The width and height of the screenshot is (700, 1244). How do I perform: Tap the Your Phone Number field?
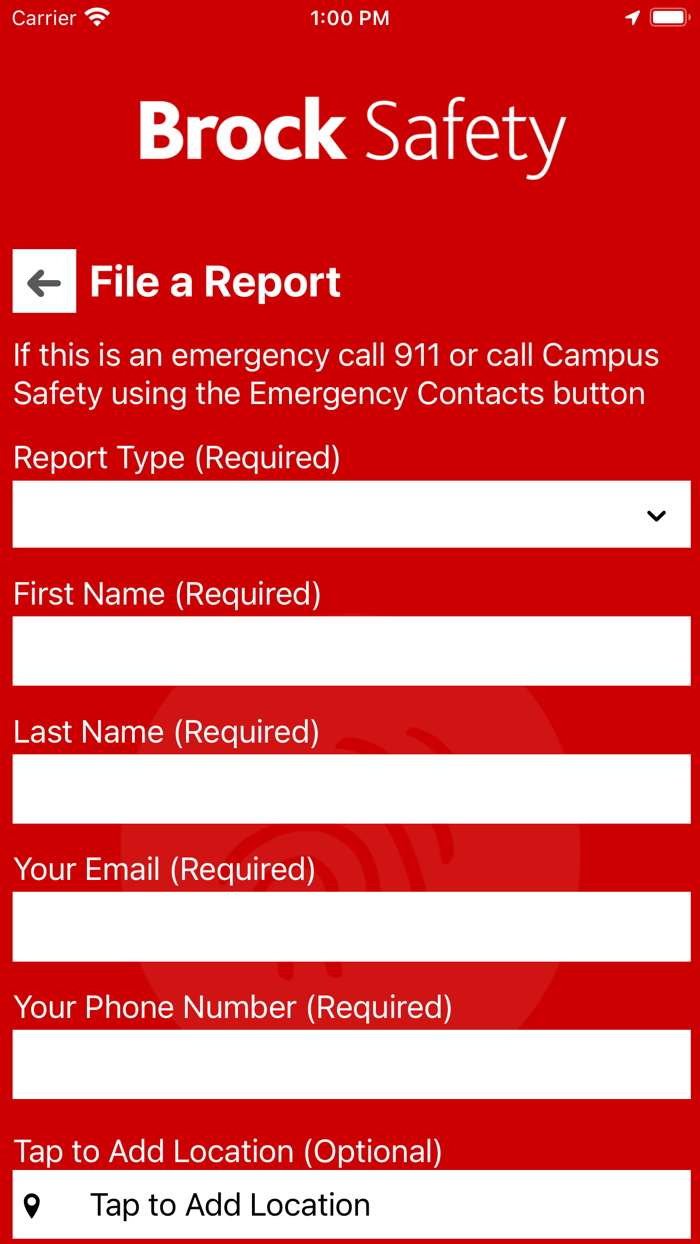click(350, 1064)
